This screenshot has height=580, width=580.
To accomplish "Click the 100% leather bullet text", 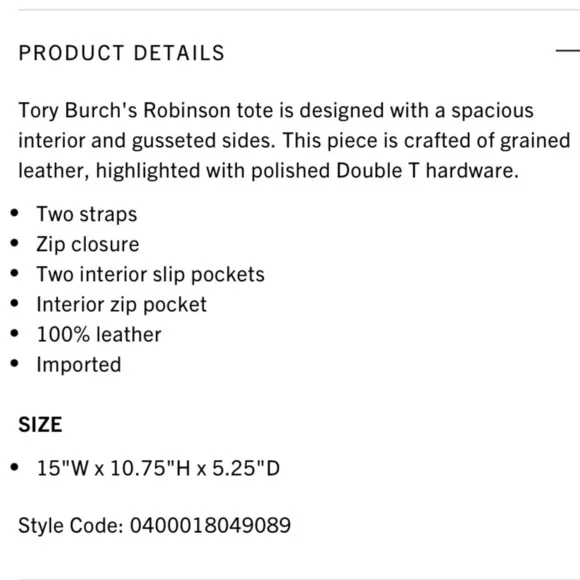I will 99,335.
